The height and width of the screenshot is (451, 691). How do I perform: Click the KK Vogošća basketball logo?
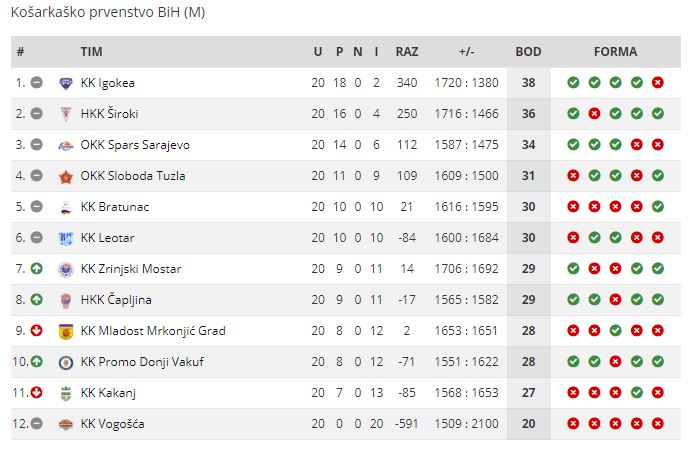pos(66,425)
